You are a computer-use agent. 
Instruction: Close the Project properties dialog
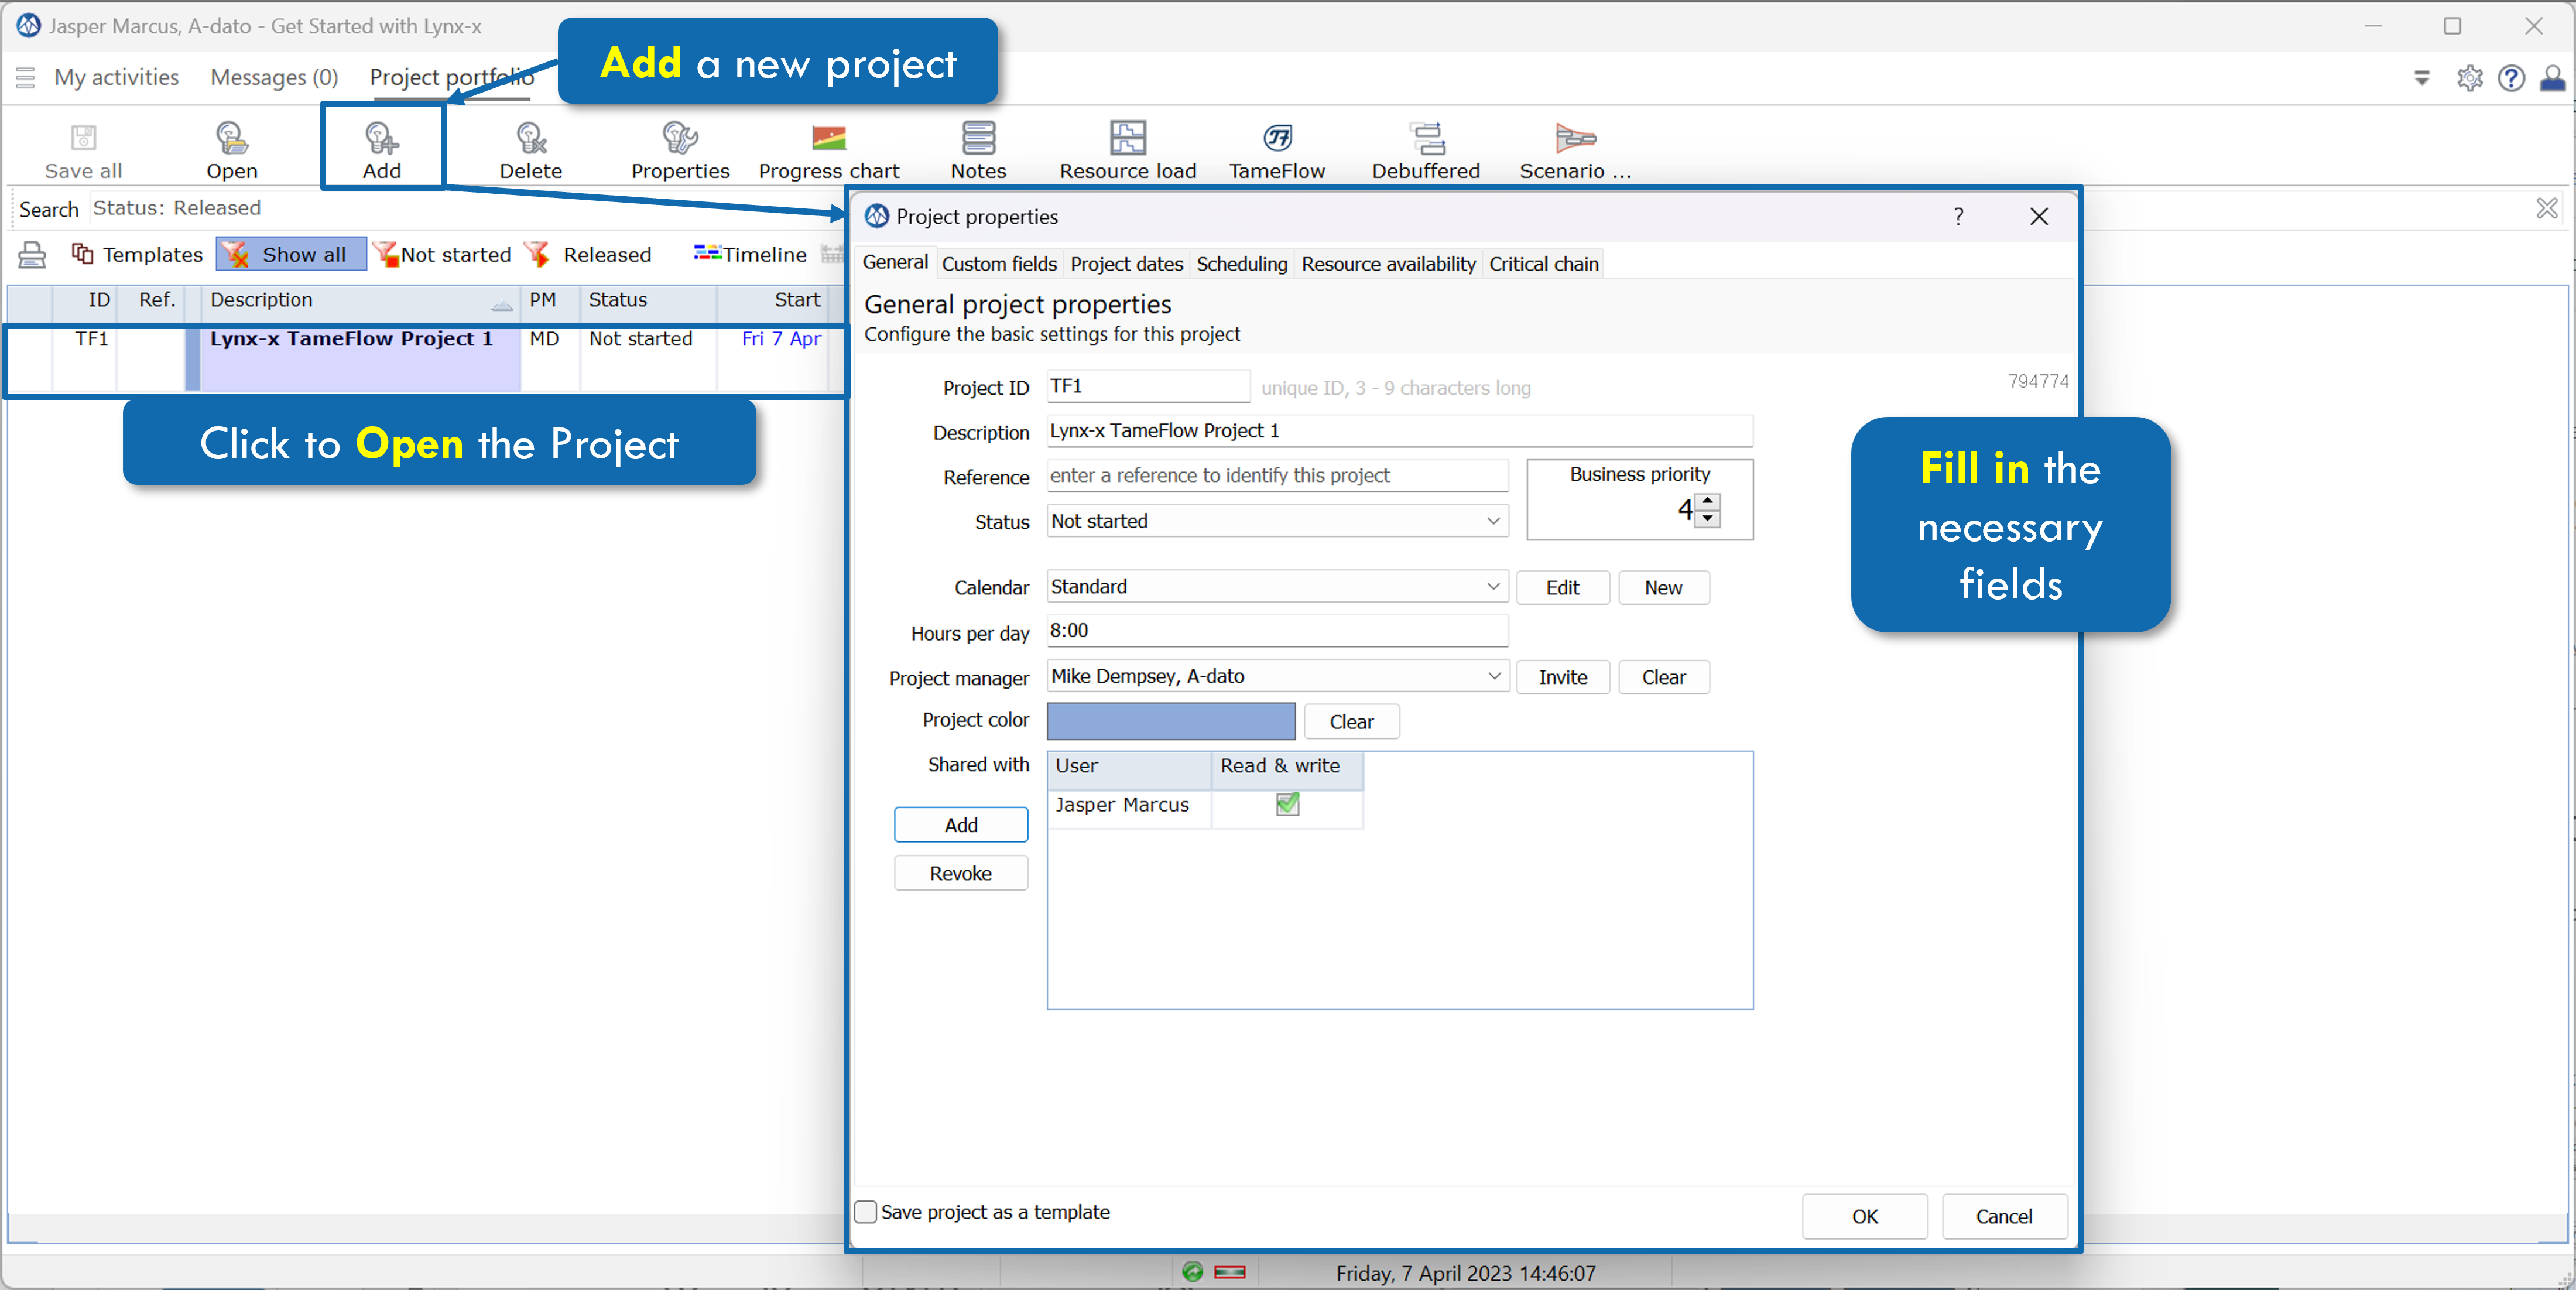pyautogui.click(x=2038, y=216)
